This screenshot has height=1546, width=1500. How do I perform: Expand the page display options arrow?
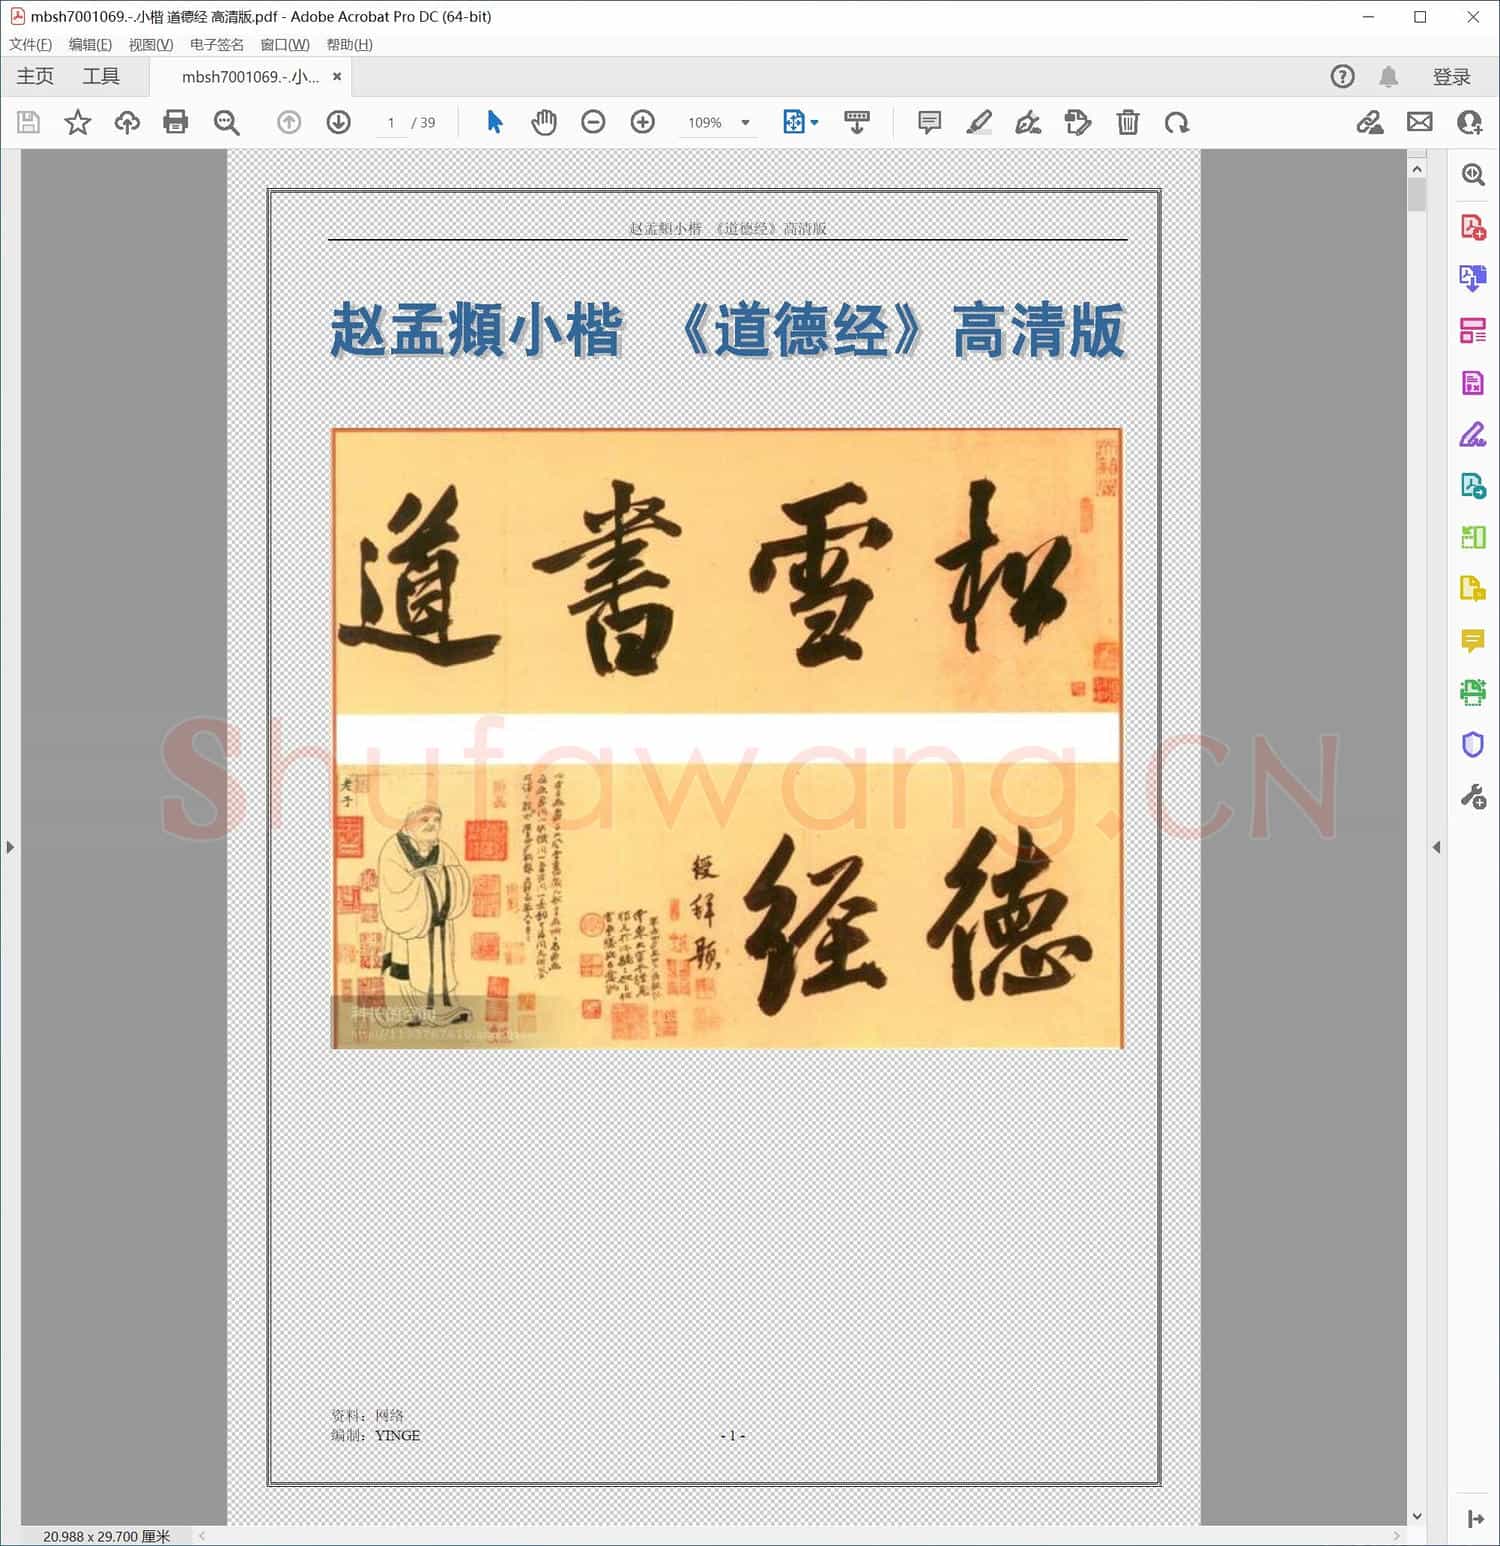(812, 122)
